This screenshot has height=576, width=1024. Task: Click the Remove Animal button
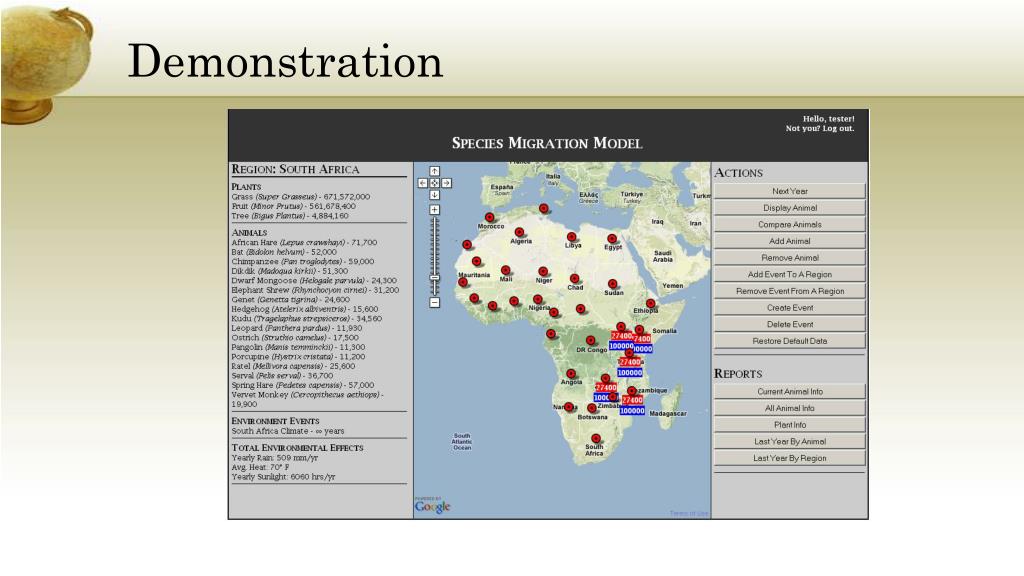pyautogui.click(x=790, y=258)
